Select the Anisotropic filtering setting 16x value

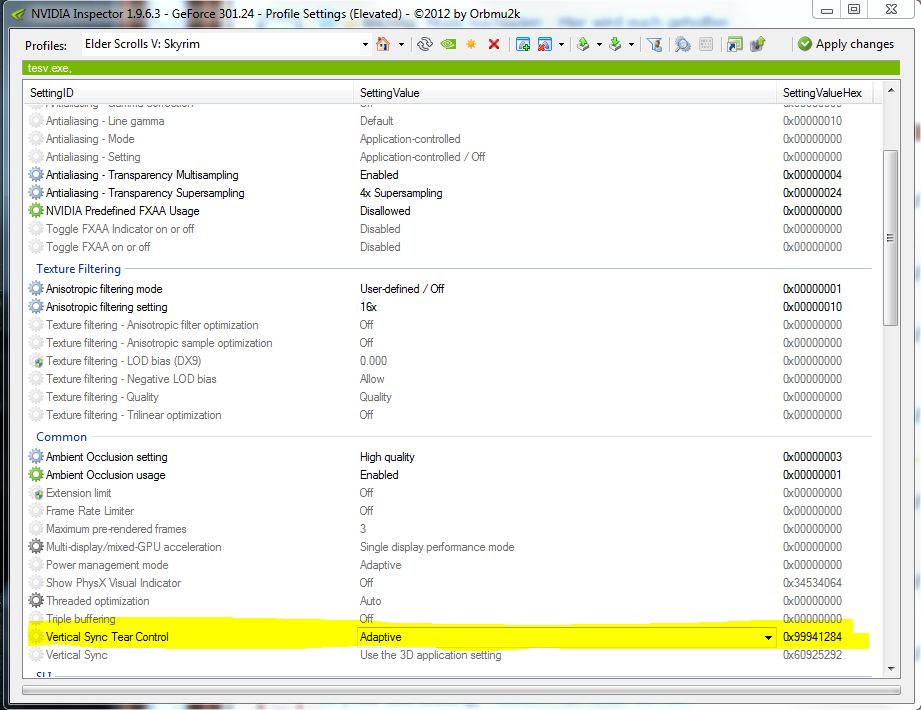pyautogui.click(x=369, y=307)
